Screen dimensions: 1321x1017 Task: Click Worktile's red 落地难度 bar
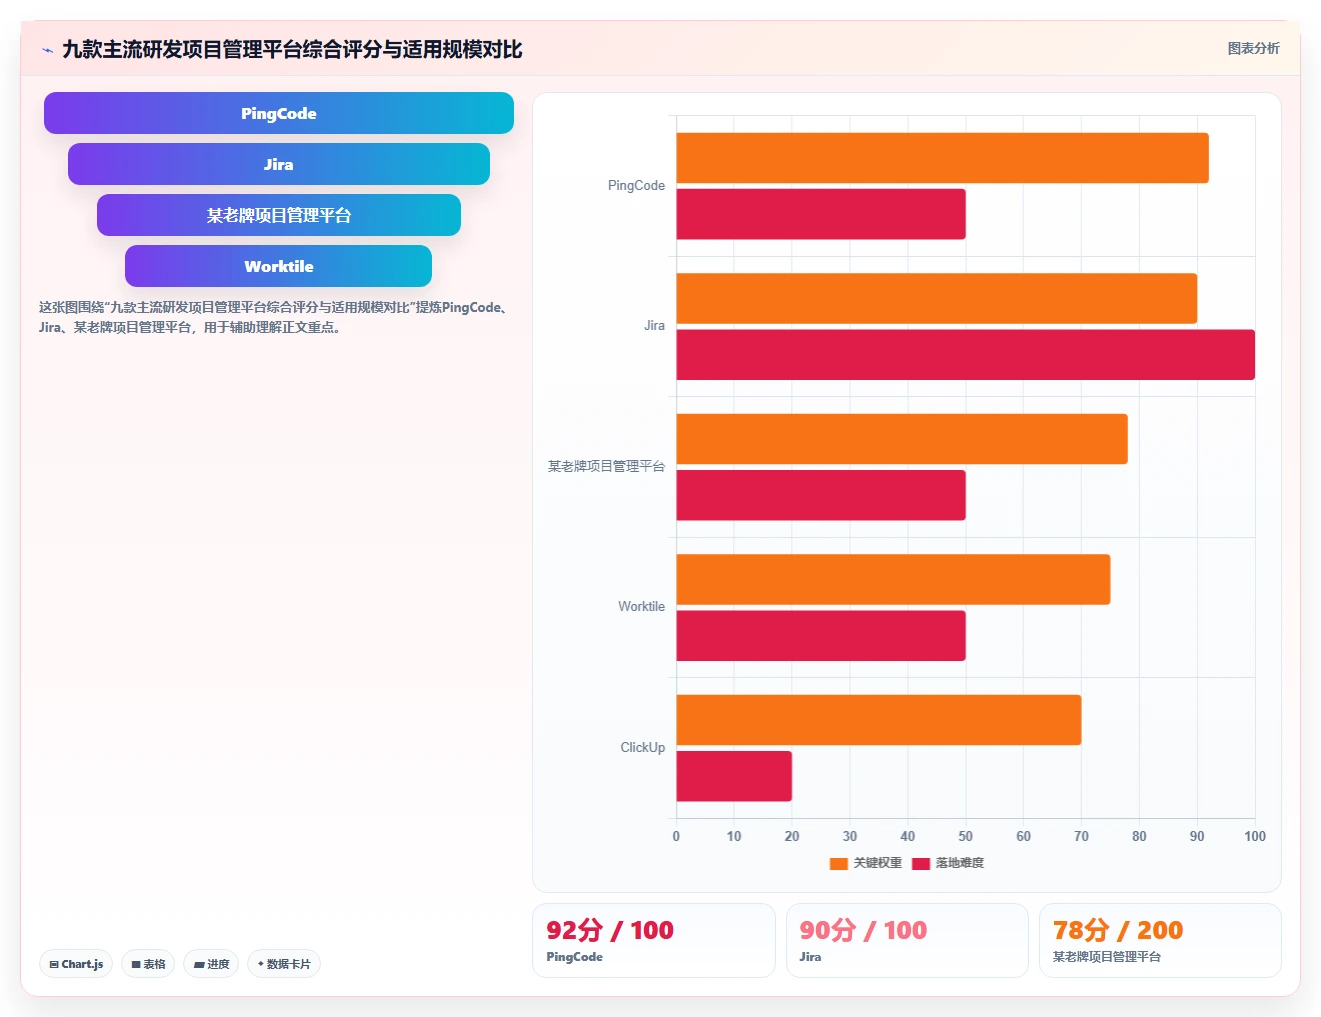coord(821,636)
